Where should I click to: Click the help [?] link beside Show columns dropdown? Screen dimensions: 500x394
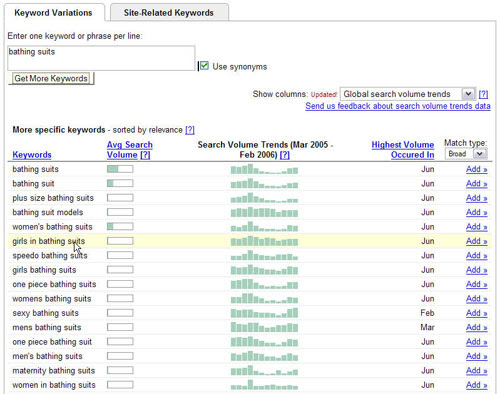coord(483,94)
